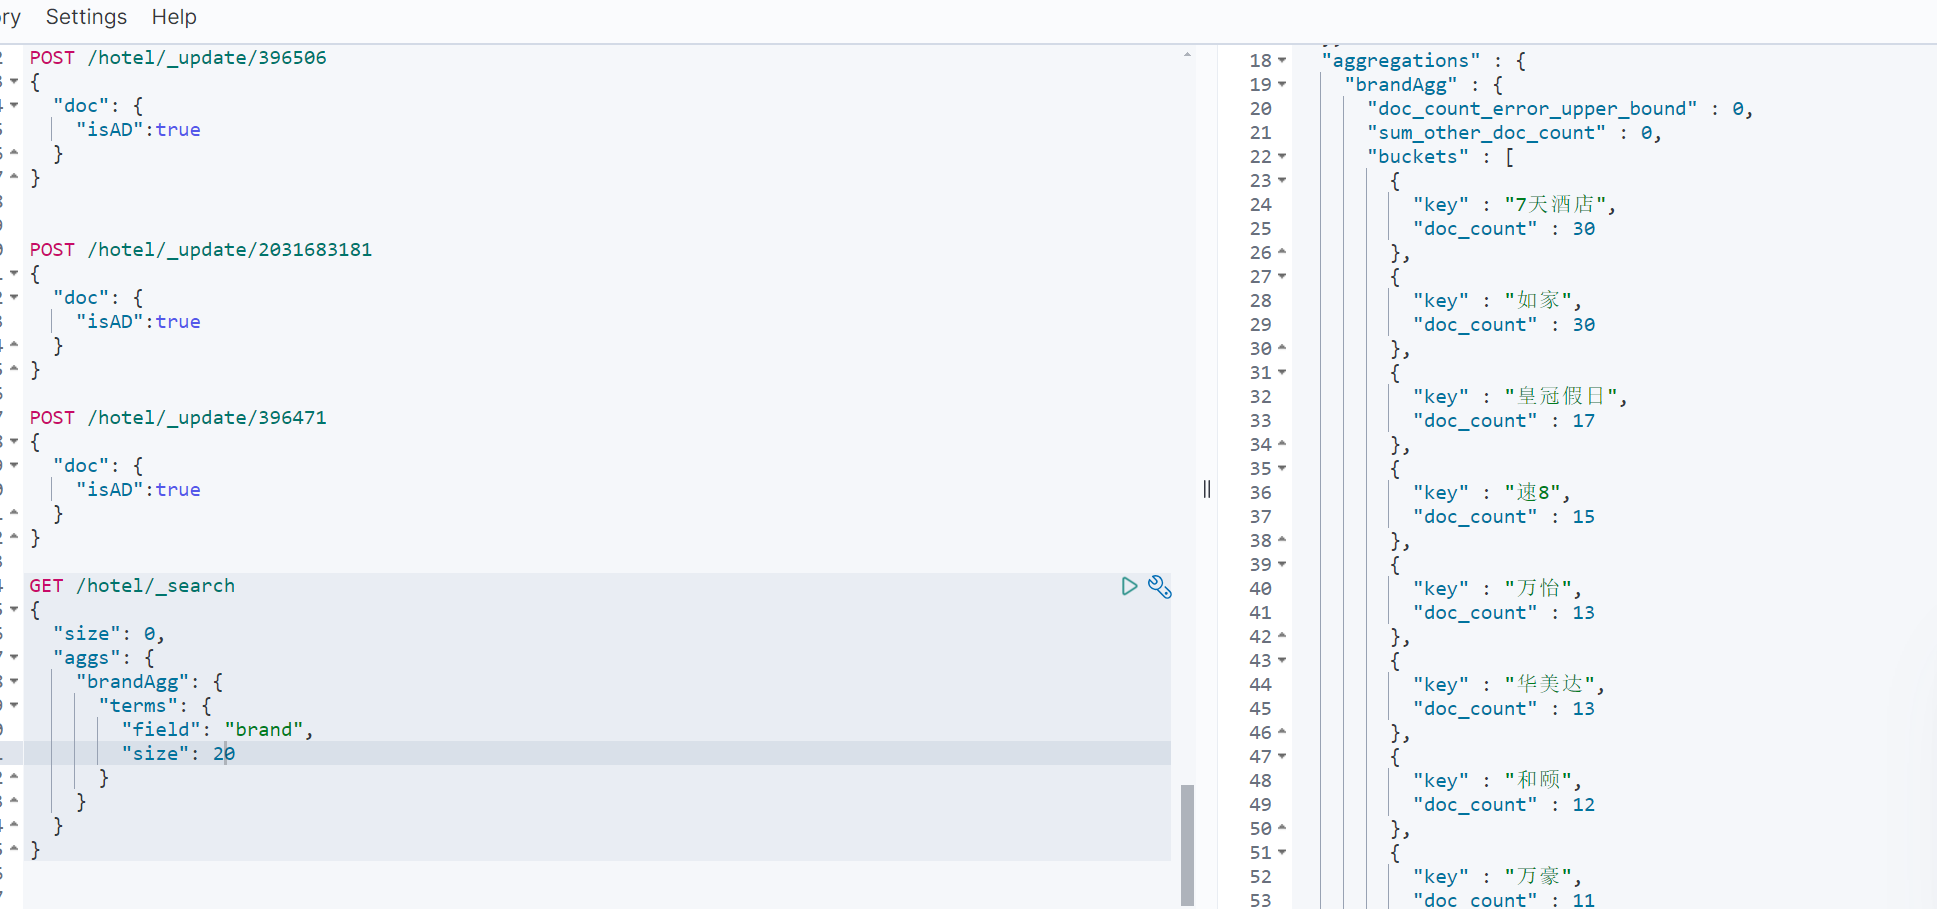This screenshot has height=909, width=1937.
Task: Click the panel divider handle between editor and response
Action: click(1207, 489)
